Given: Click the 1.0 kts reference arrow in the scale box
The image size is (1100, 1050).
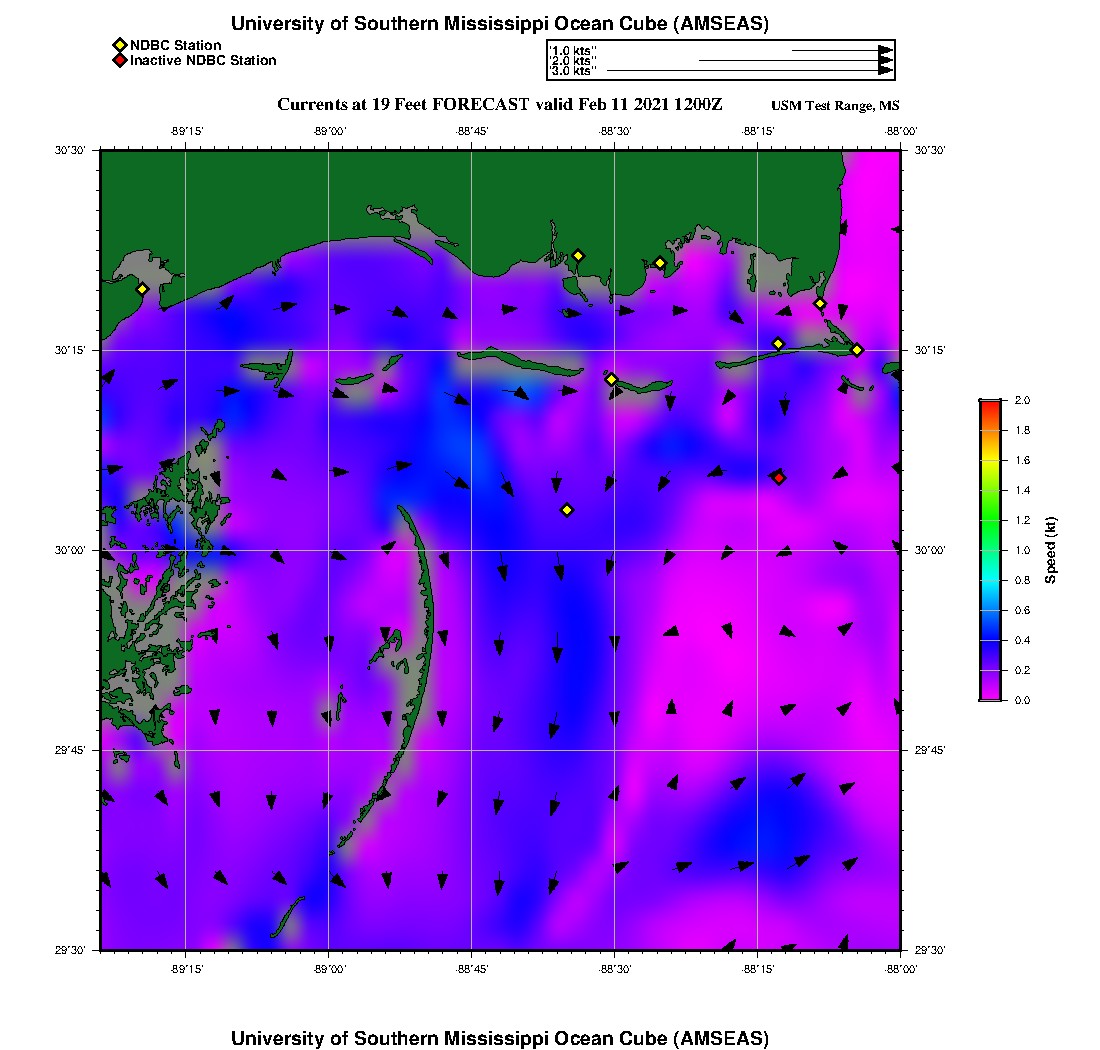Looking at the screenshot, I should click(x=843, y=51).
